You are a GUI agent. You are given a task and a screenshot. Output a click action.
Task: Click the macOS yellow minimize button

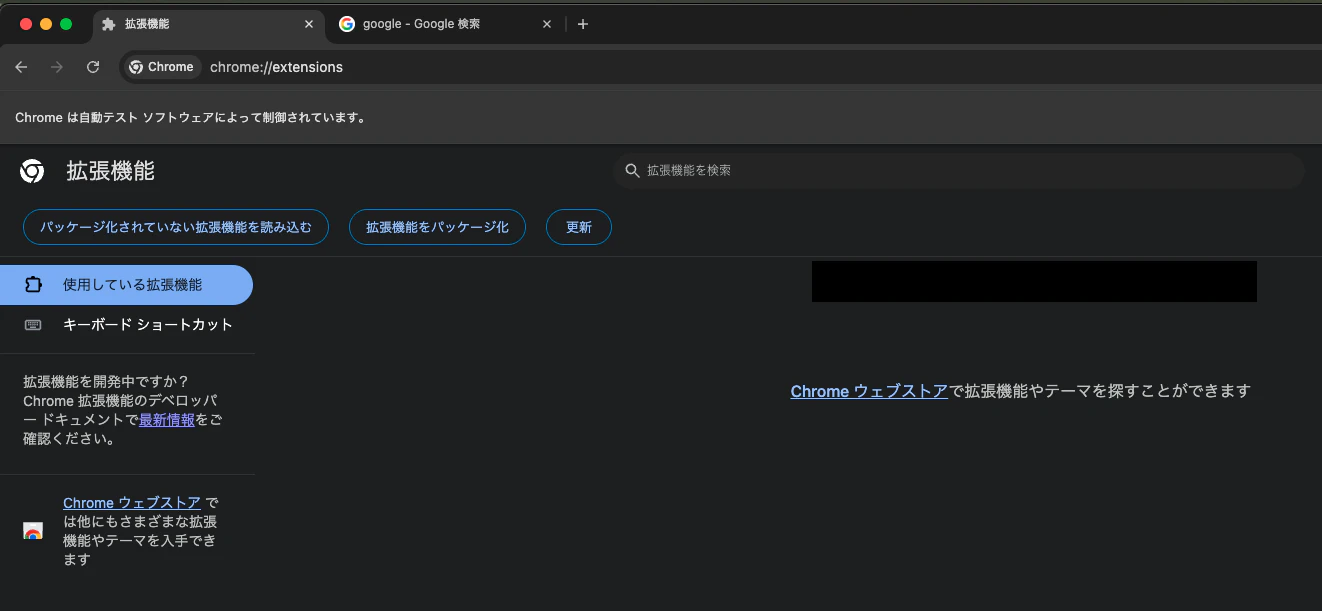tap(46, 24)
